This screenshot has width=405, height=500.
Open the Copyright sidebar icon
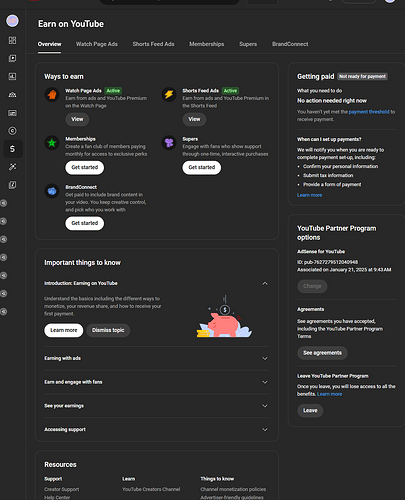coord(12,131)
